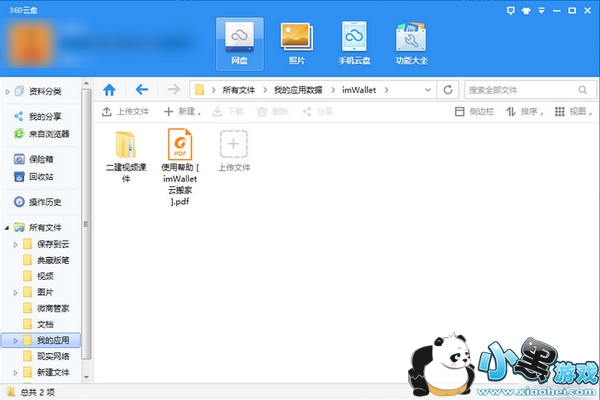Click 上传文件 in the toolbar

126,111
